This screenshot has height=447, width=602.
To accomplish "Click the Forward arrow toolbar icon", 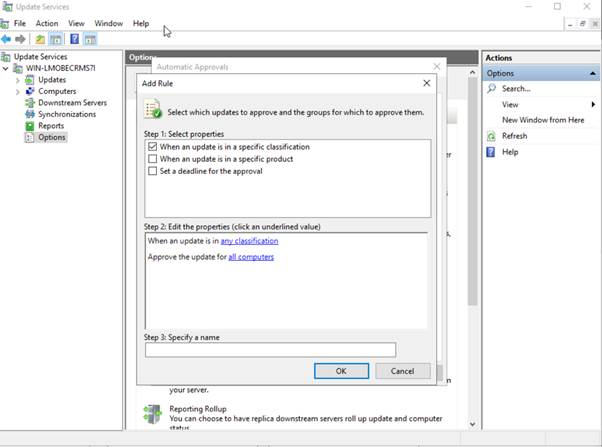I will (20, 39).
